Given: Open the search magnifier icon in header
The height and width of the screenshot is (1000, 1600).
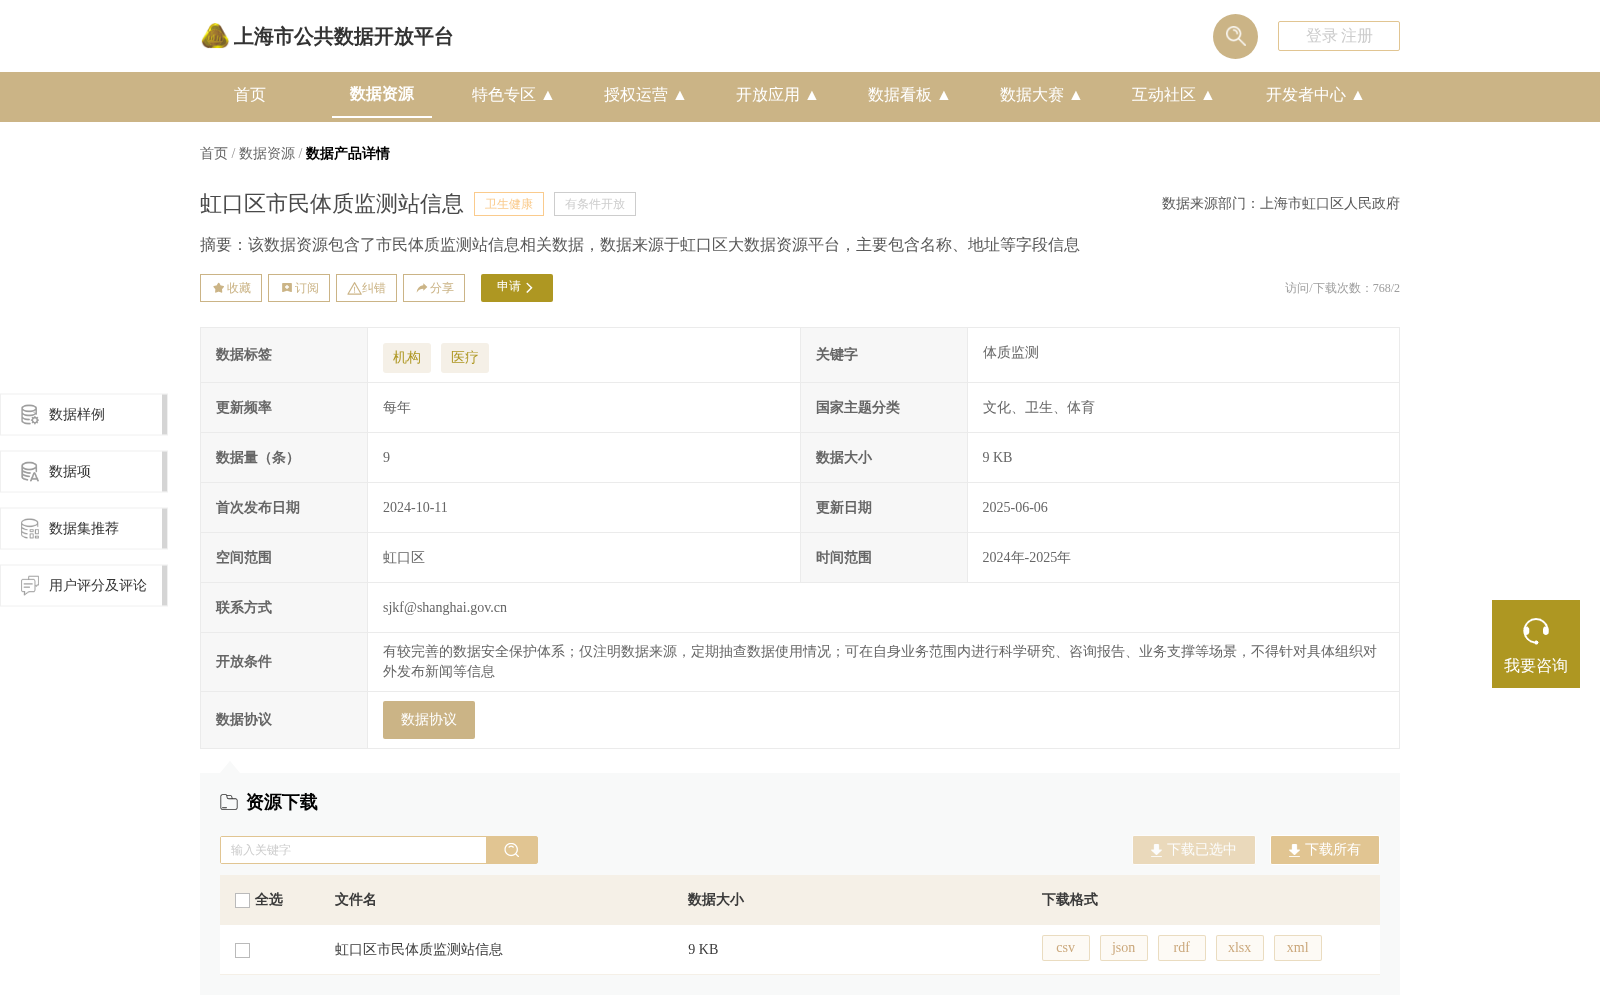Looking at the screenshot, I should [1235, 36].
